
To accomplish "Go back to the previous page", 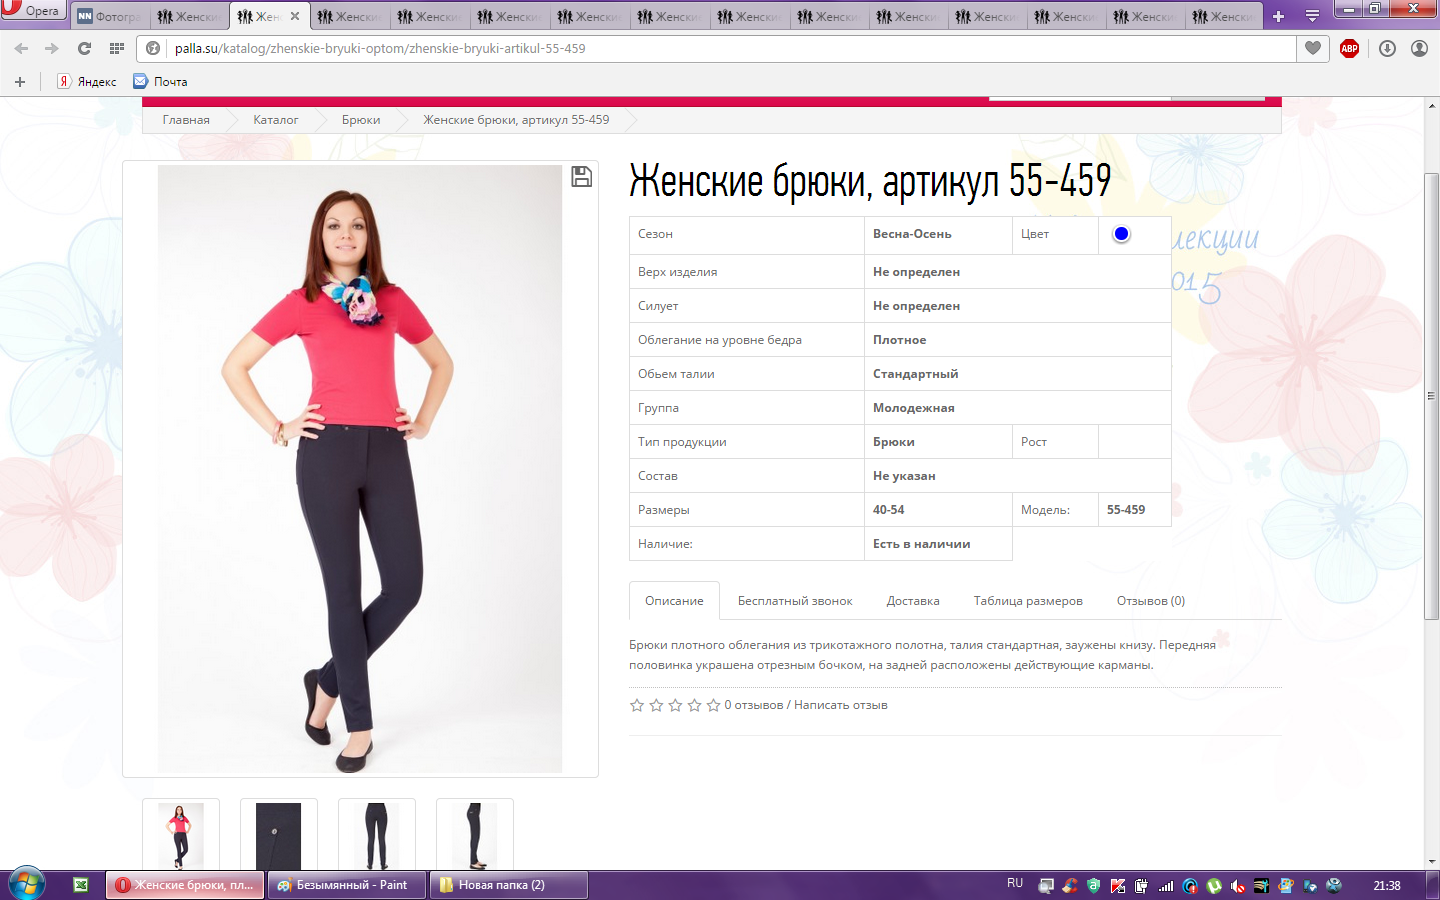I will tap(21, 48).
